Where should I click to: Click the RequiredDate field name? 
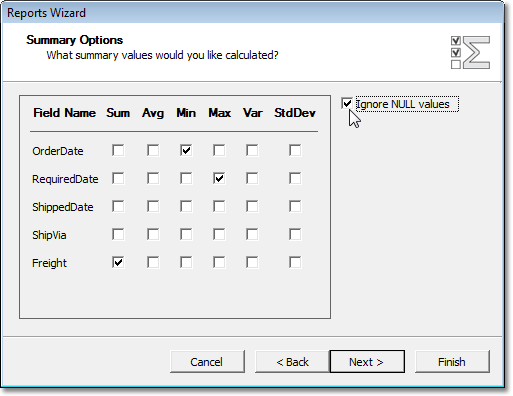click(65, 179)
